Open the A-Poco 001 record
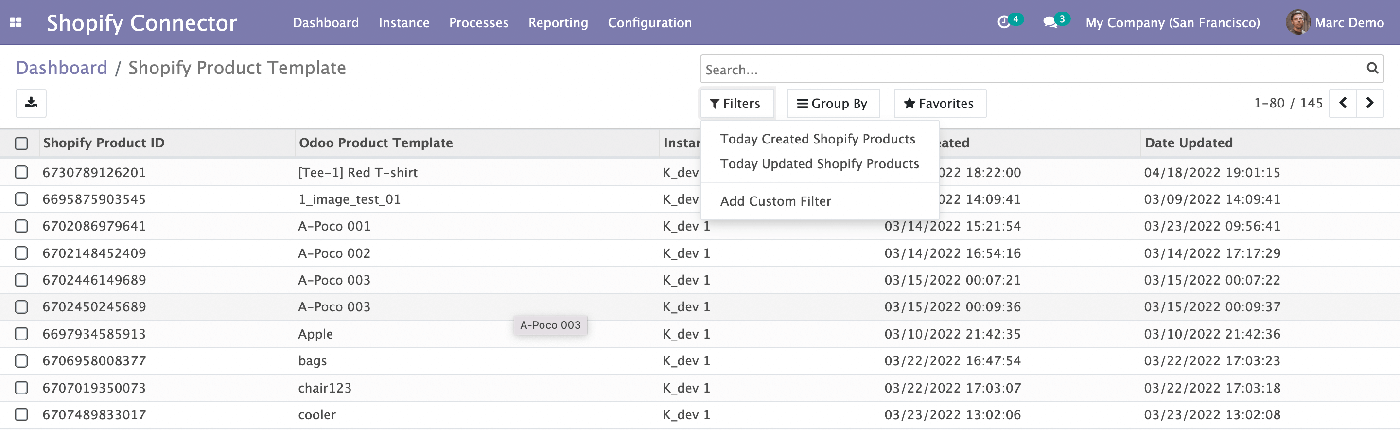 tap(334, 226)
